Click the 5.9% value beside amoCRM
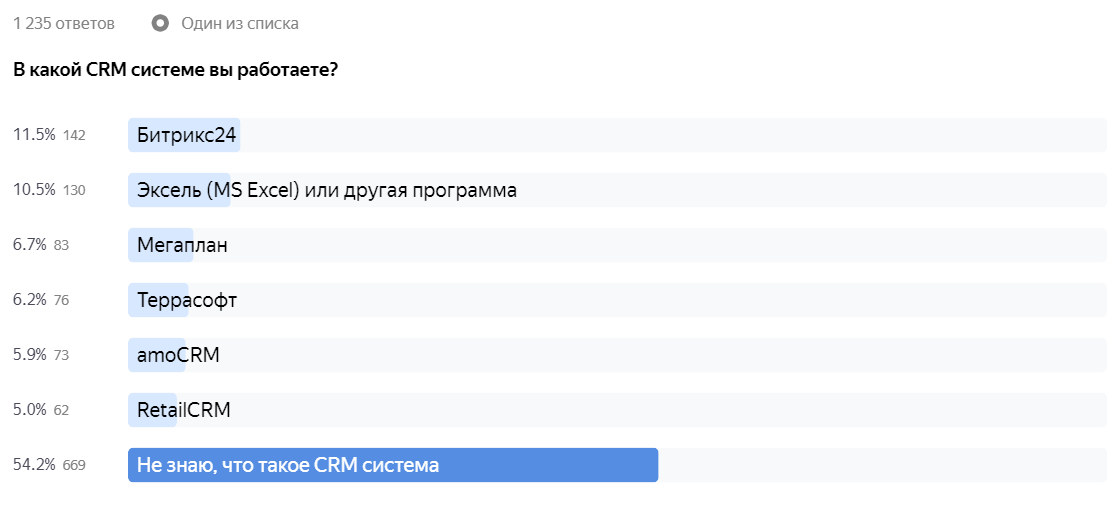The image size is (1120, 521). (x=30, y=355)
